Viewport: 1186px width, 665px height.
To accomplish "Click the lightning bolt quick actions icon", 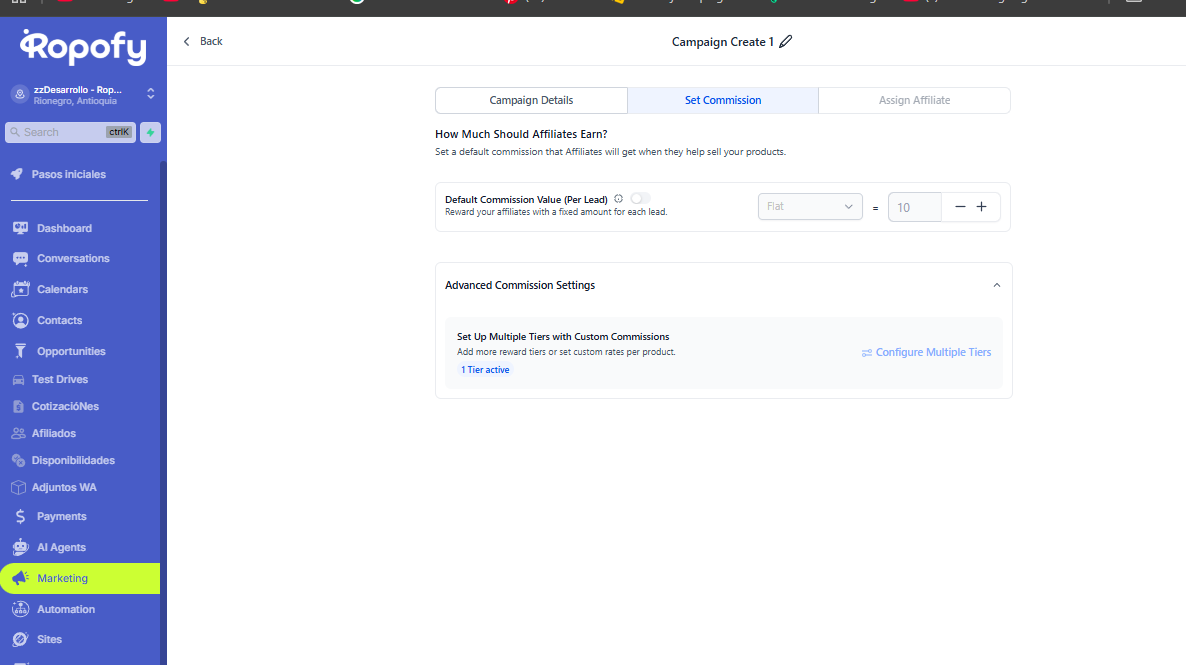I will click(150, 132).
